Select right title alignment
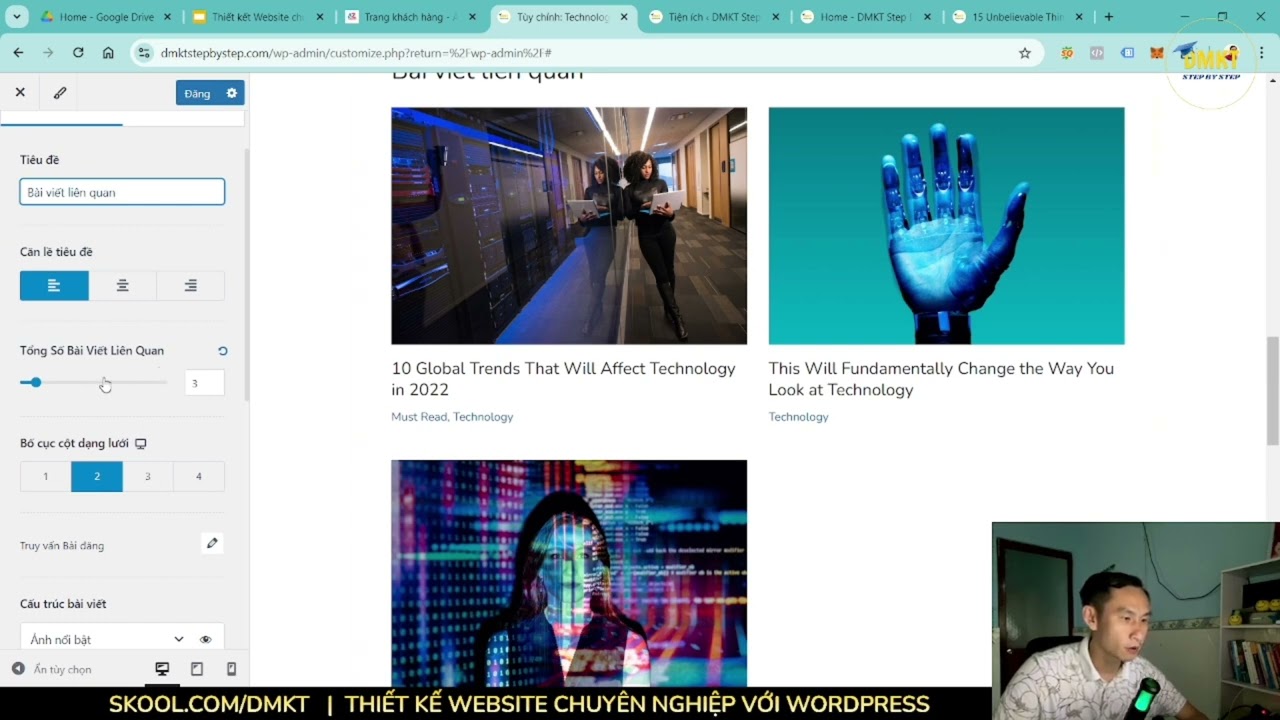The width and height of the screenshot is (1280, 720). point(190,285)
